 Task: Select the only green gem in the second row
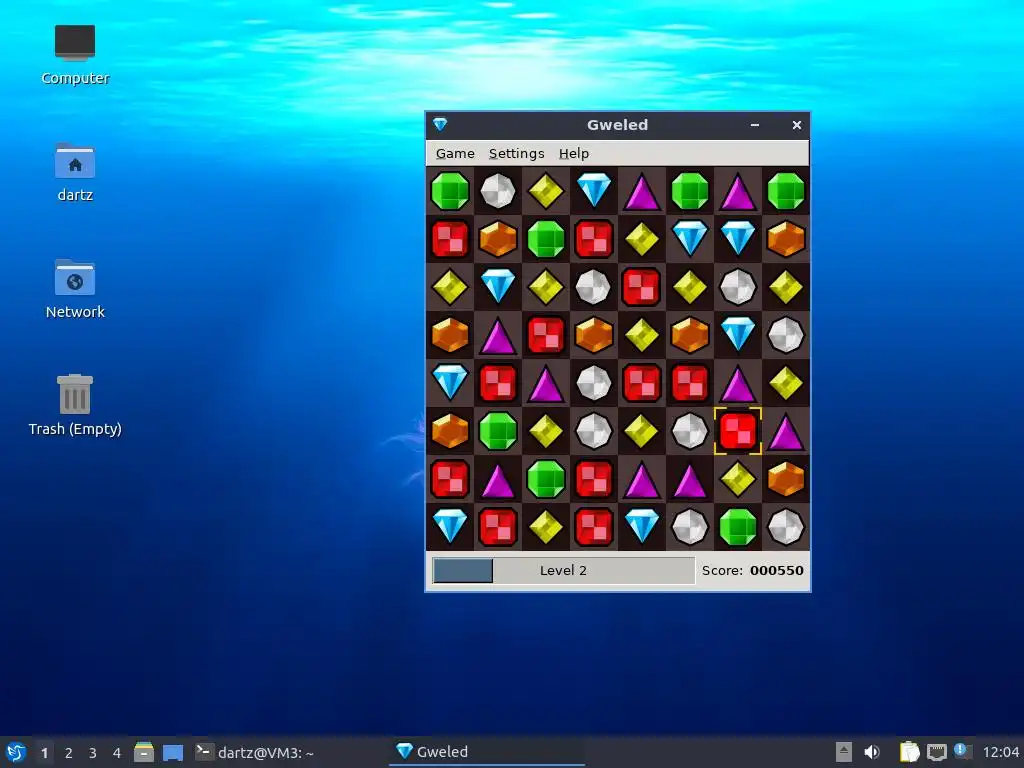(x=546, y=239)
